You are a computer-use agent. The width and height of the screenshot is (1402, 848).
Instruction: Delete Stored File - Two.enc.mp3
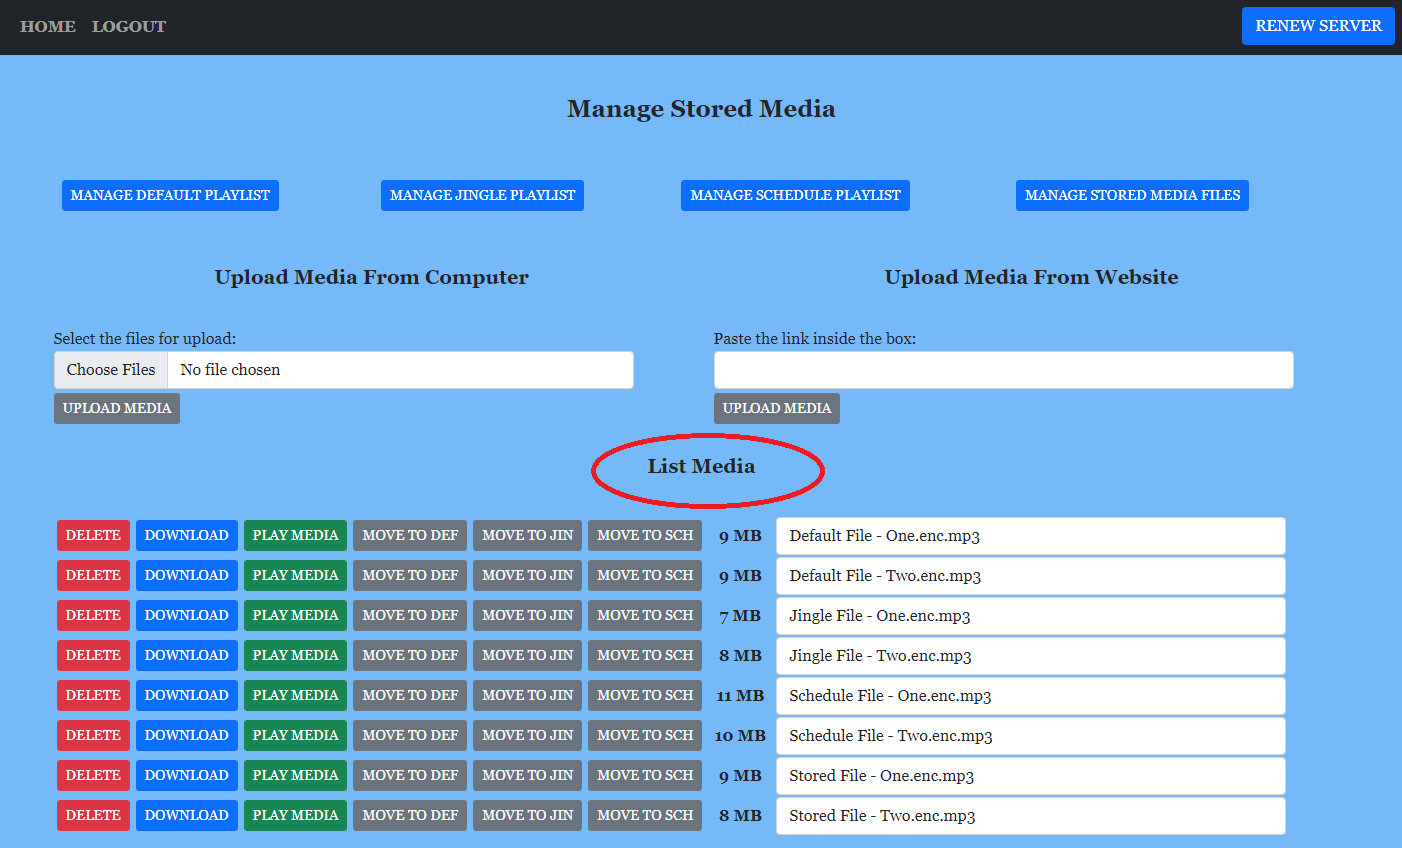(93, 815)
